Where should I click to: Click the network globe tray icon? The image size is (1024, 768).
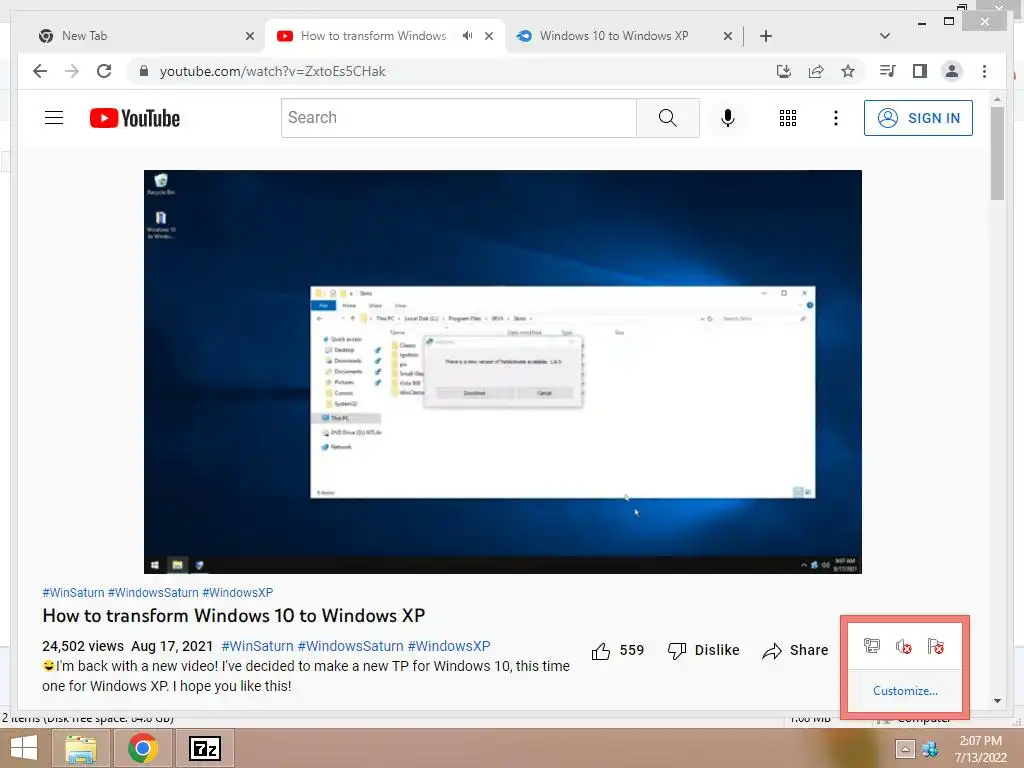point(930,748)
